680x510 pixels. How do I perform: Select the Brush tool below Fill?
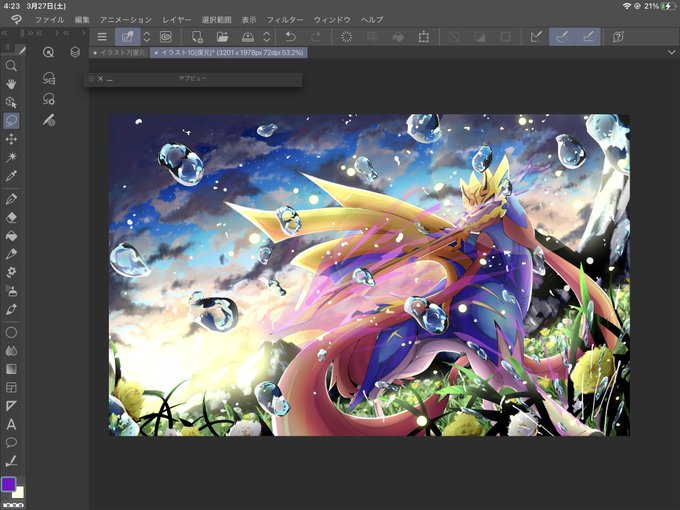pyautogui.click(x=11, y=254)
